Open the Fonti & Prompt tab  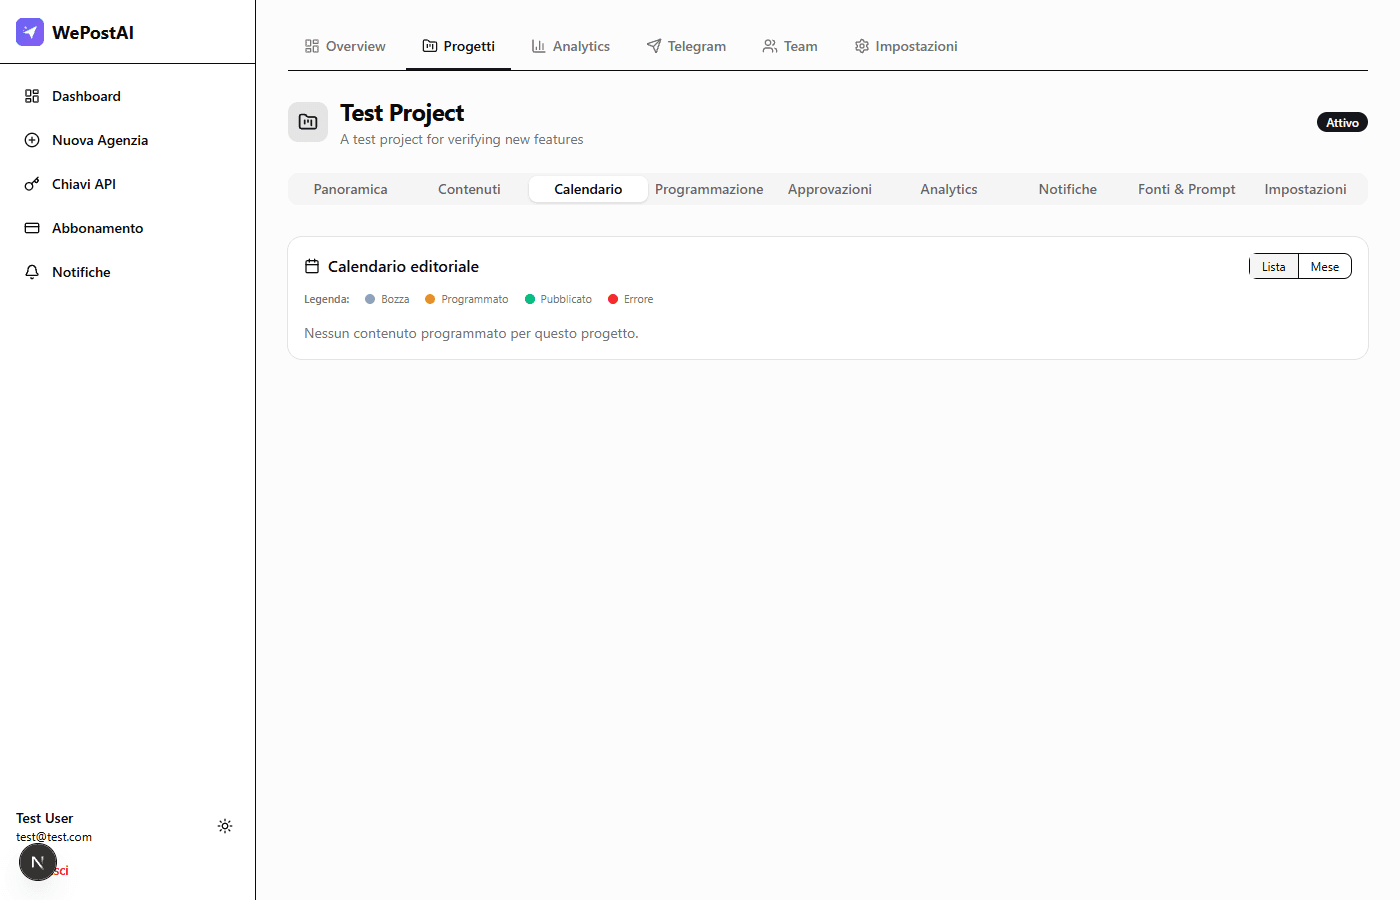pyautogui.click(x=1186, y=189)
